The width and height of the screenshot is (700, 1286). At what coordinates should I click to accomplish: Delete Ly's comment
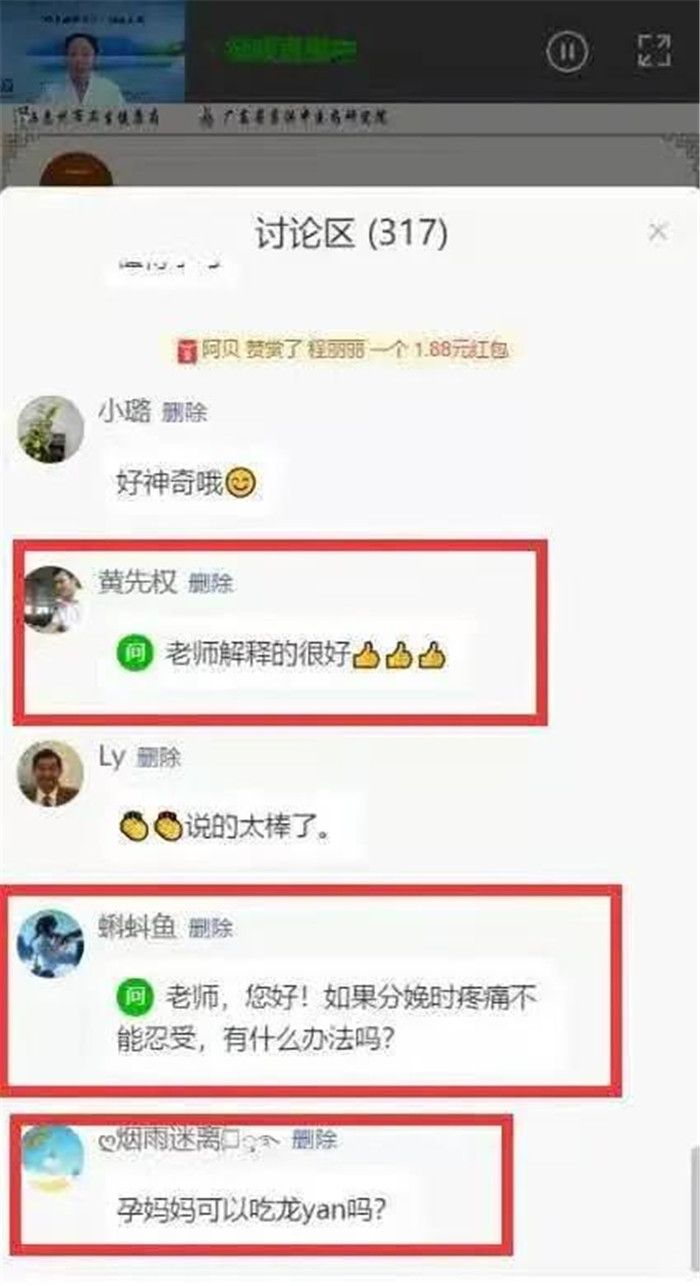tap(158, 758)
